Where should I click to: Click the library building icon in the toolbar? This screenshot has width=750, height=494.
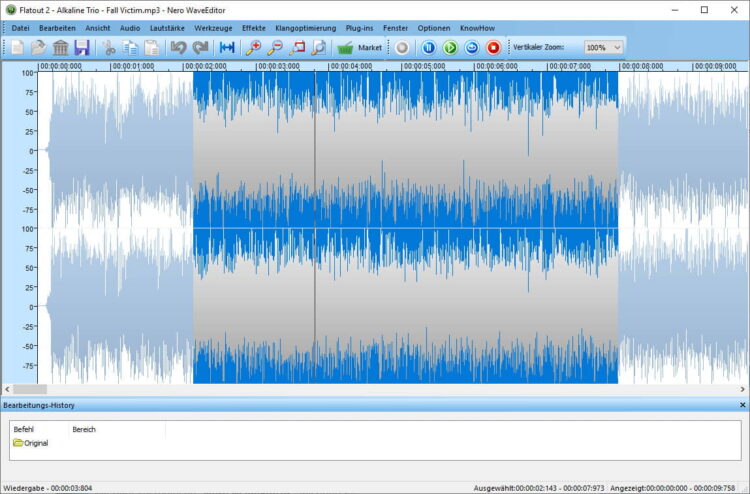coord(61,47)
